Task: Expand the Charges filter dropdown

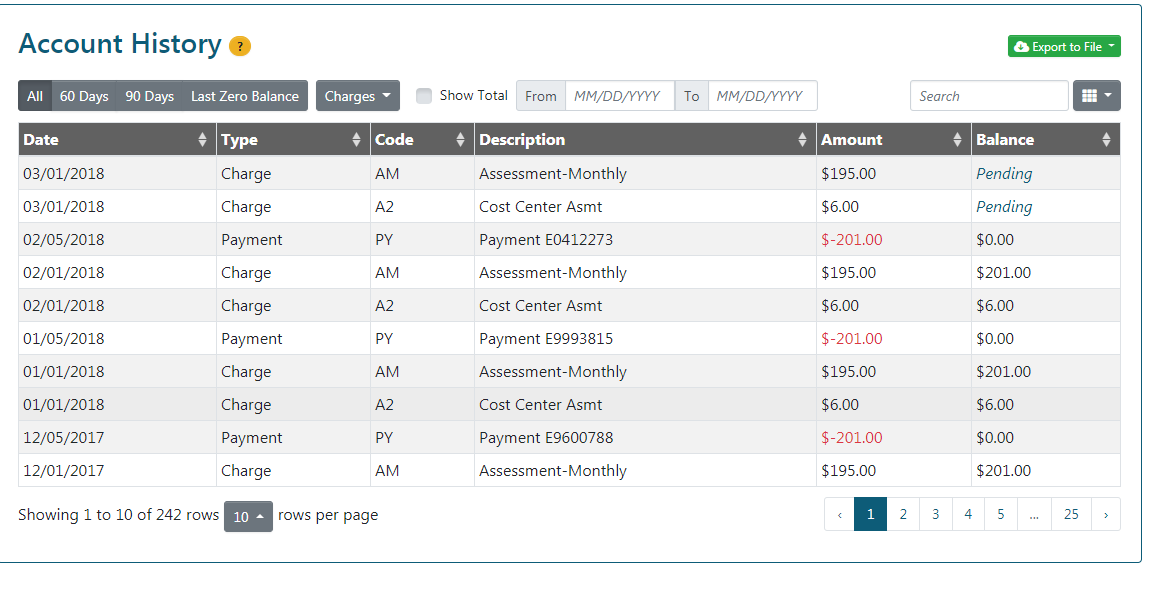Action: [357, 96]
